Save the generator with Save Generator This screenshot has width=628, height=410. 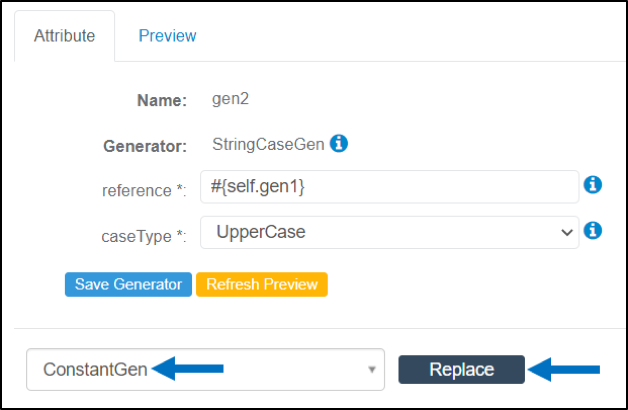click(128, 285)
